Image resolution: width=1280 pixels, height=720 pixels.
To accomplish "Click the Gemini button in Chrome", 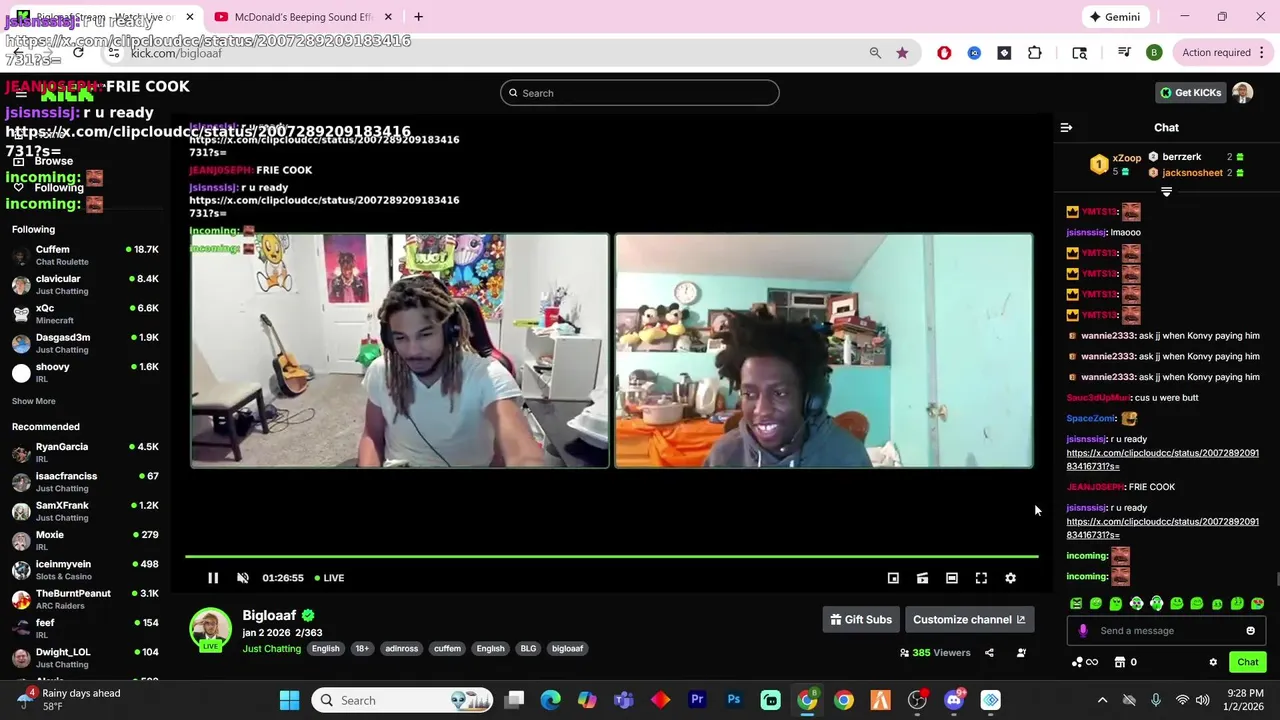I will (x=1115, y=17).
